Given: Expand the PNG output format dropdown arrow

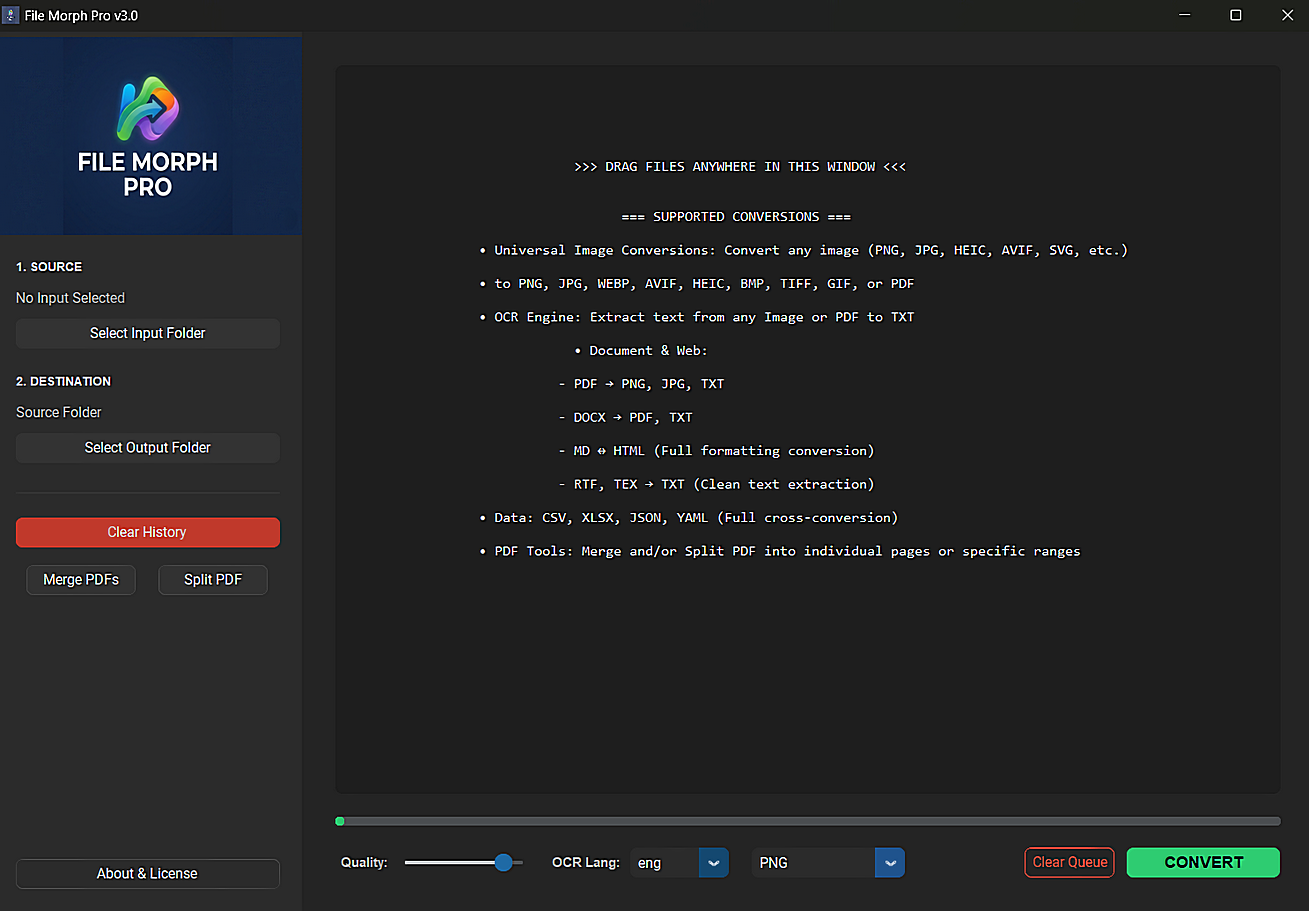Looking at the screenshot, I should (890, 863).
